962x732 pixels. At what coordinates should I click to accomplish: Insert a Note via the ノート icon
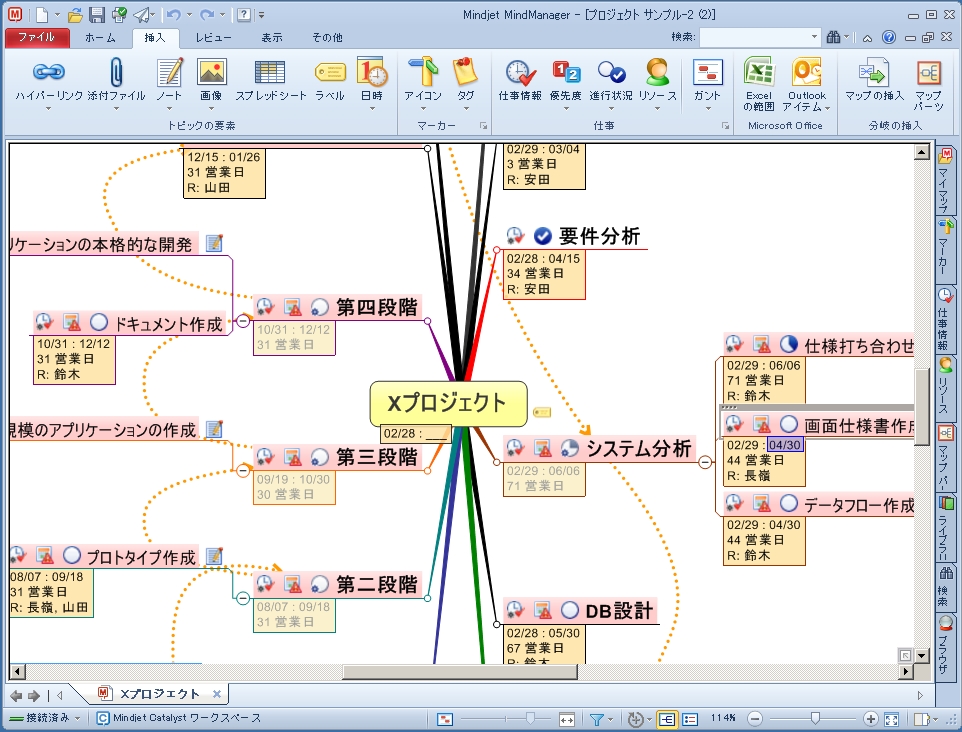pyautogui.click(x=169, y=72)
